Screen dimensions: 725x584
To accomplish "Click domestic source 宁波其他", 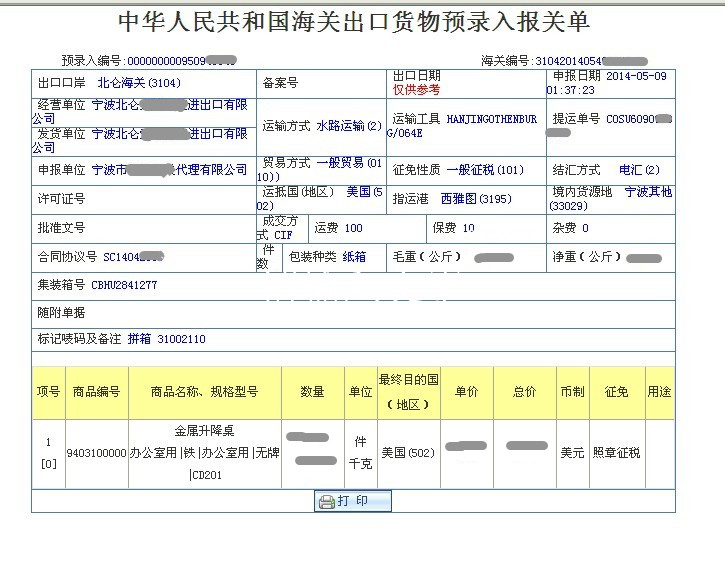I will click(x=648, y=192).
